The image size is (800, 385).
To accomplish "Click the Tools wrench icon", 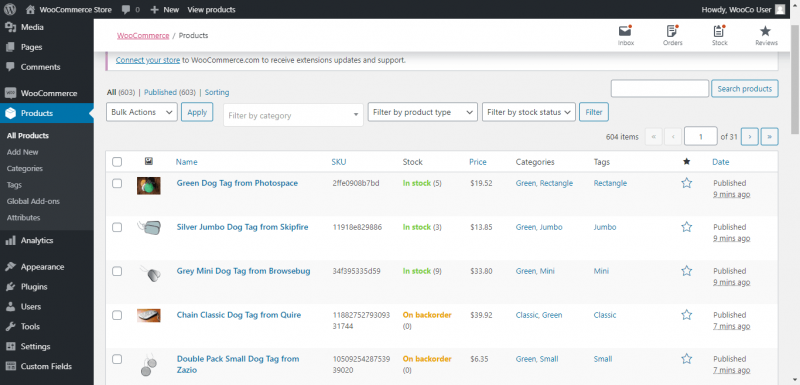I will [10, 326].
